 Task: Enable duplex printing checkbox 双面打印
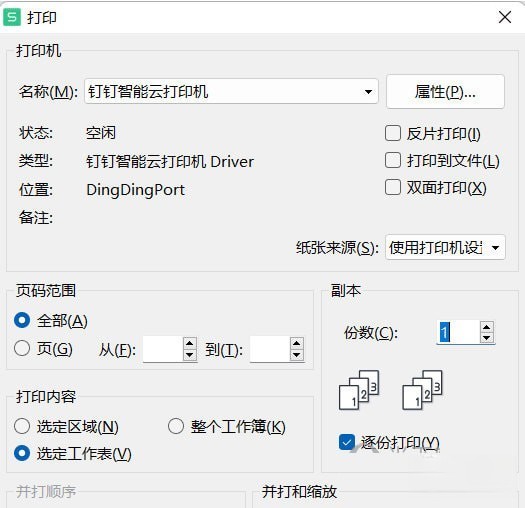click(393, 187)
